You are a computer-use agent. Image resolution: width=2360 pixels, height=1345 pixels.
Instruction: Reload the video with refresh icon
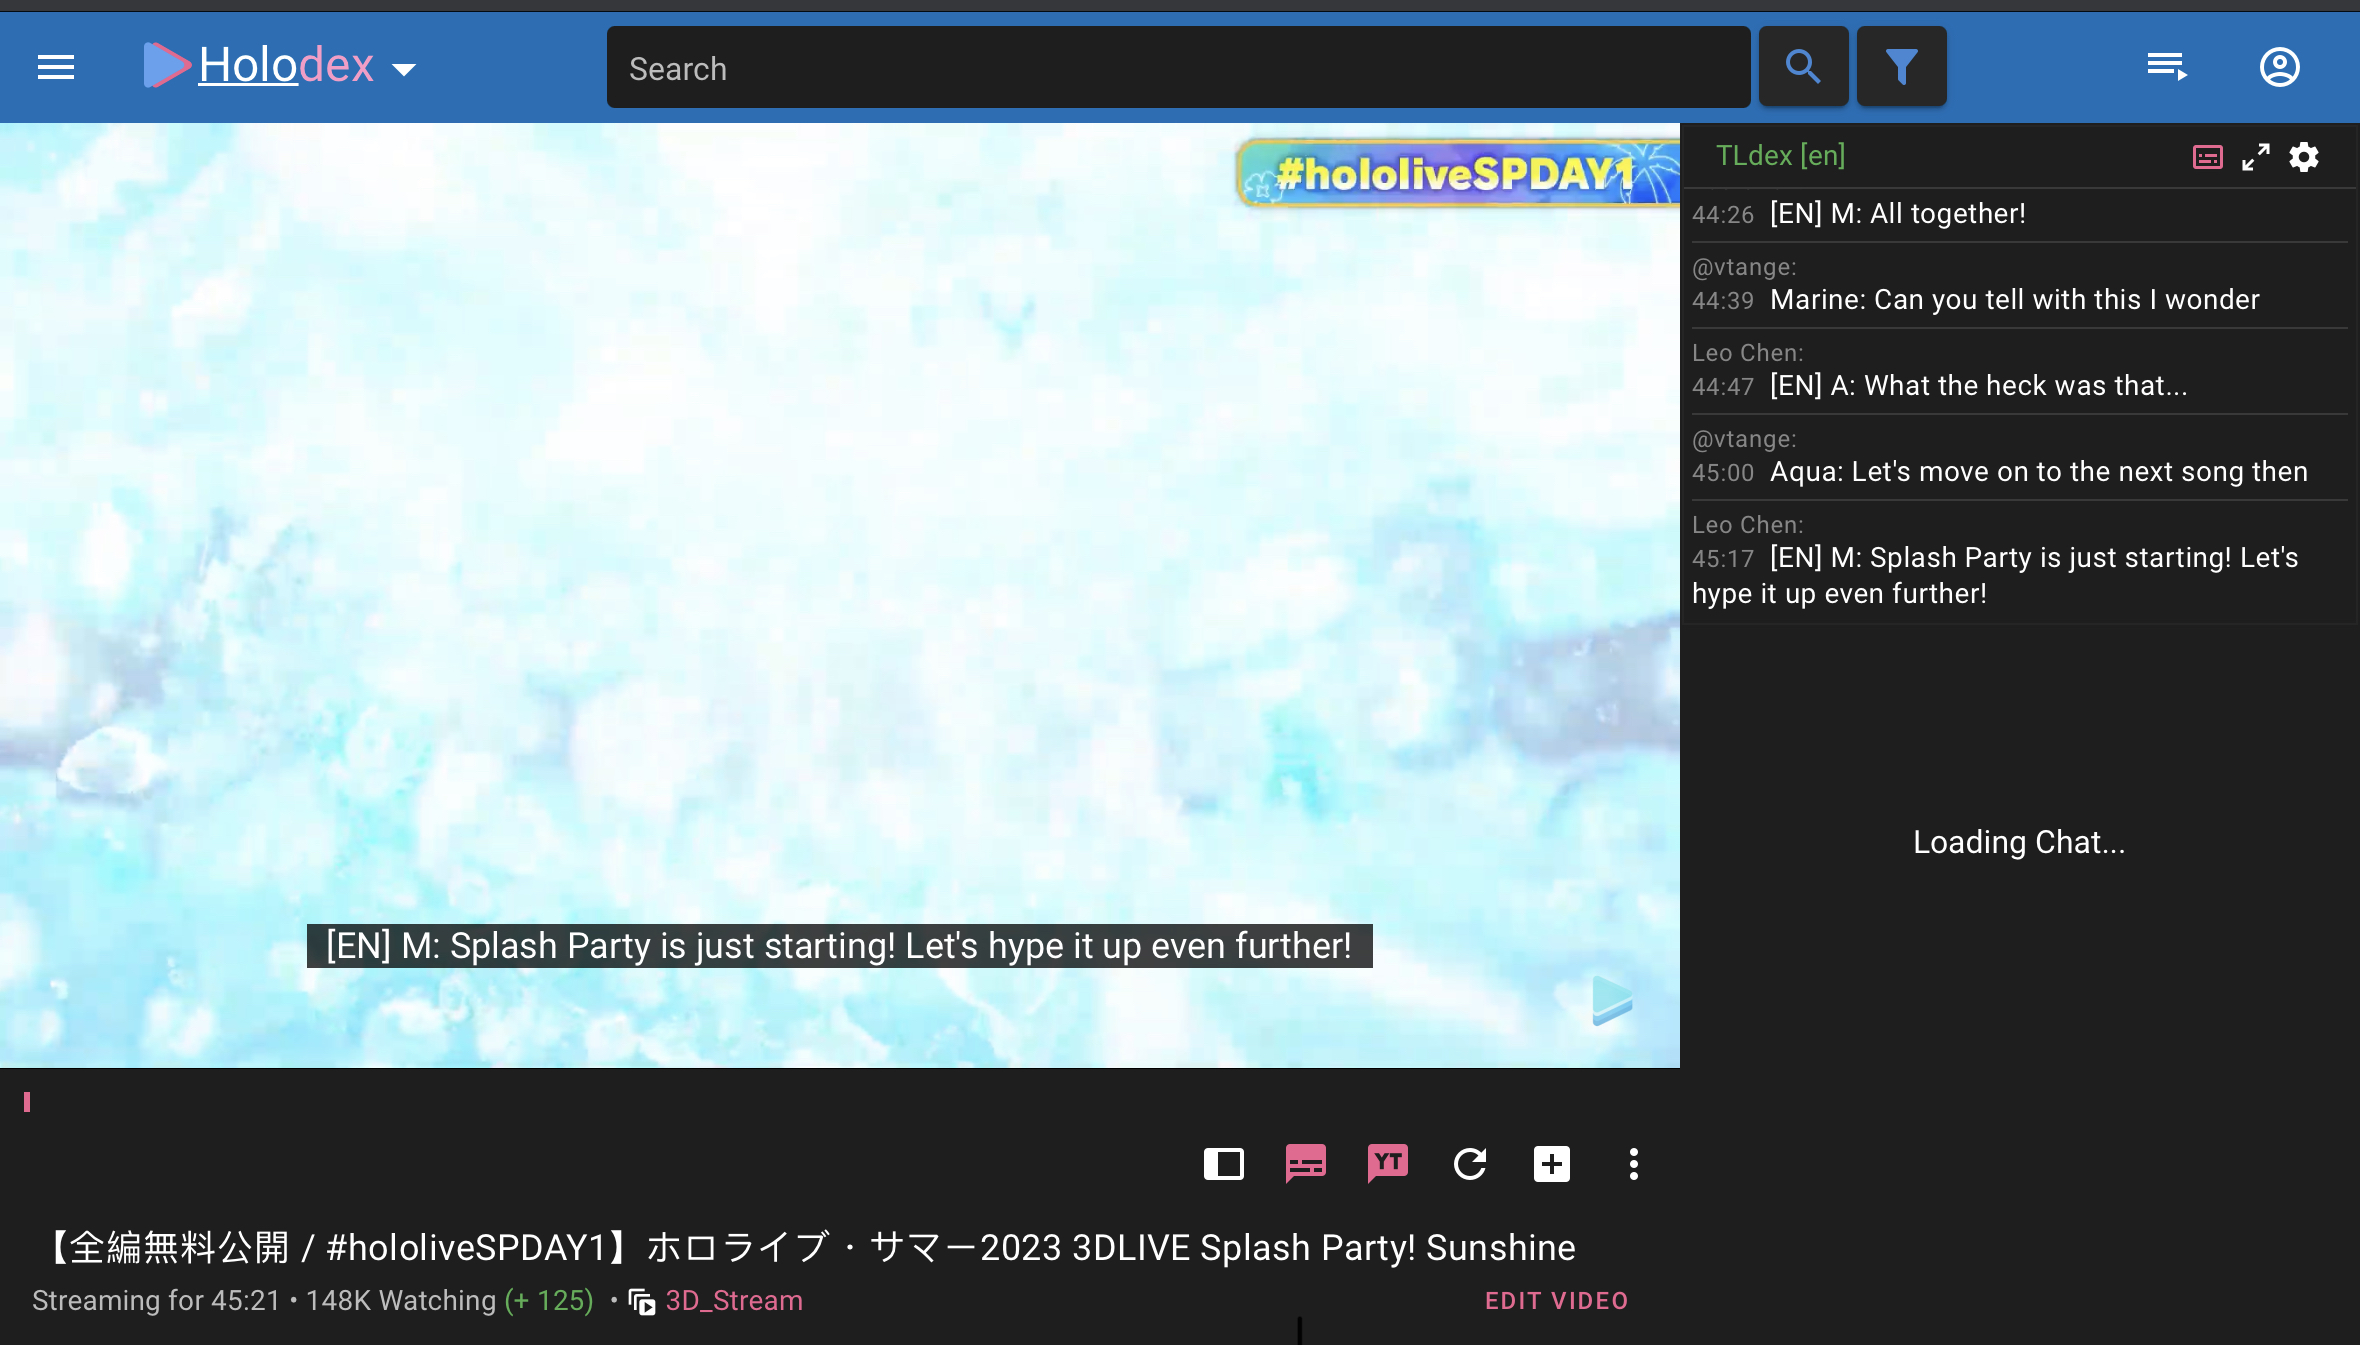click(x=1469, y=1164)
